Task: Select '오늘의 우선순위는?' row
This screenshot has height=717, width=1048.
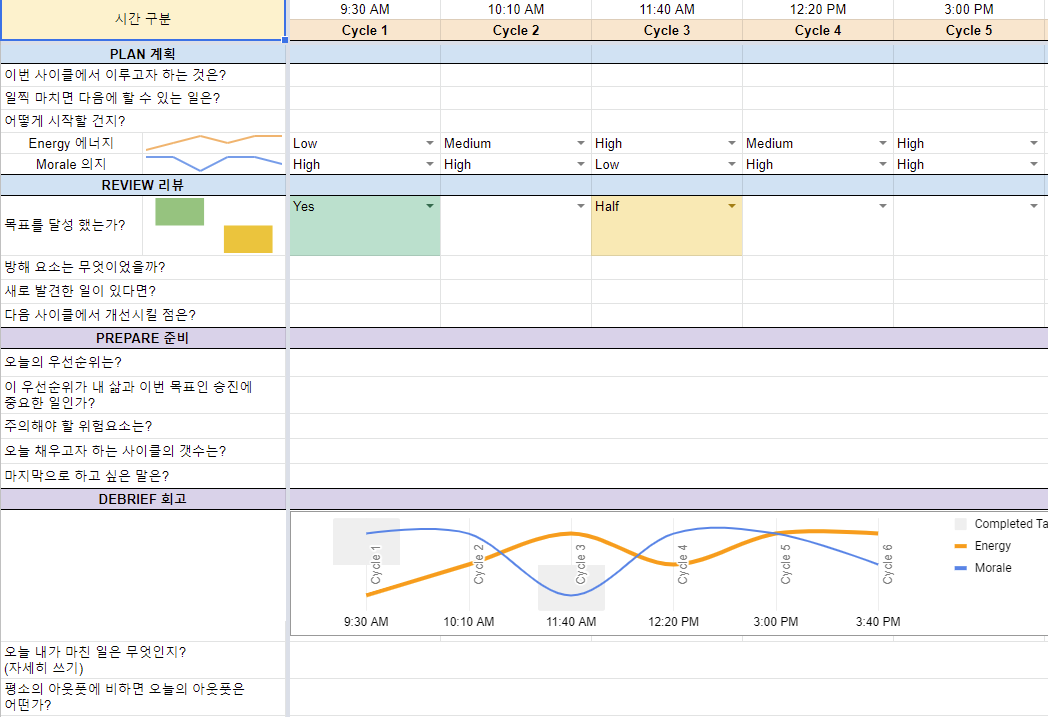Action: (143, 362)
